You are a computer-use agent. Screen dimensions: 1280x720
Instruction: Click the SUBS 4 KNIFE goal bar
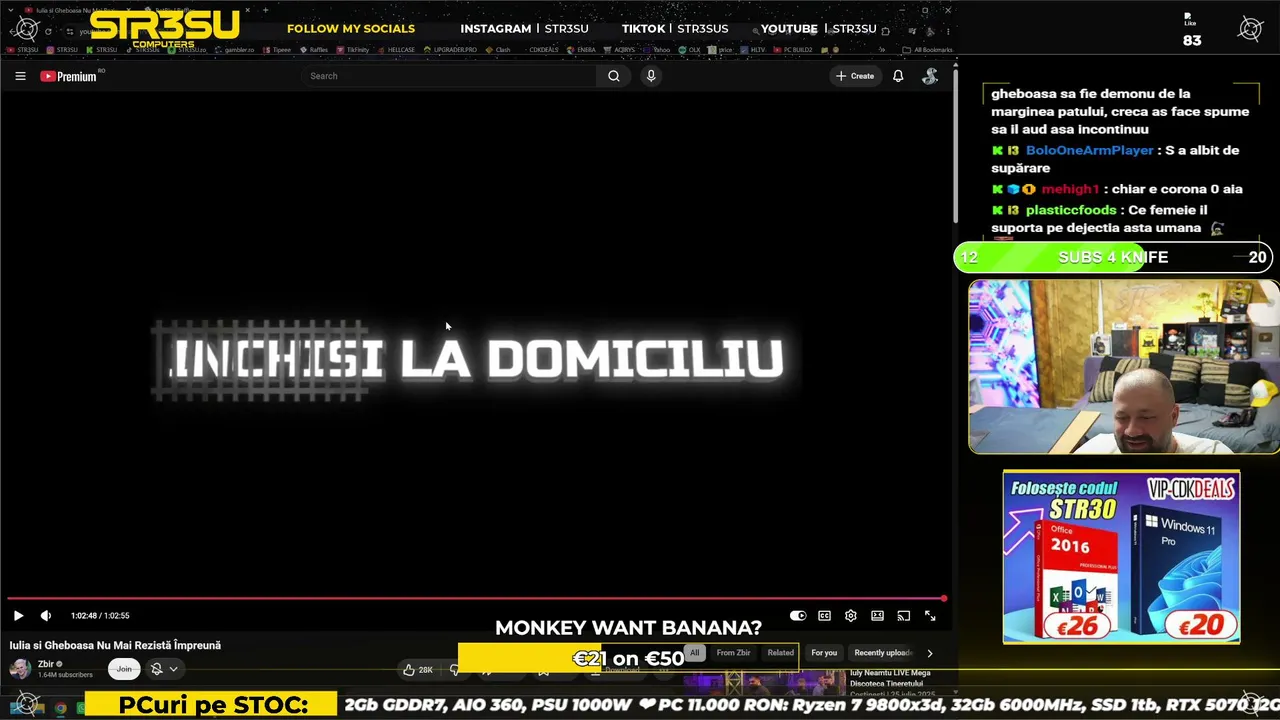click(x=1113, y=257)
